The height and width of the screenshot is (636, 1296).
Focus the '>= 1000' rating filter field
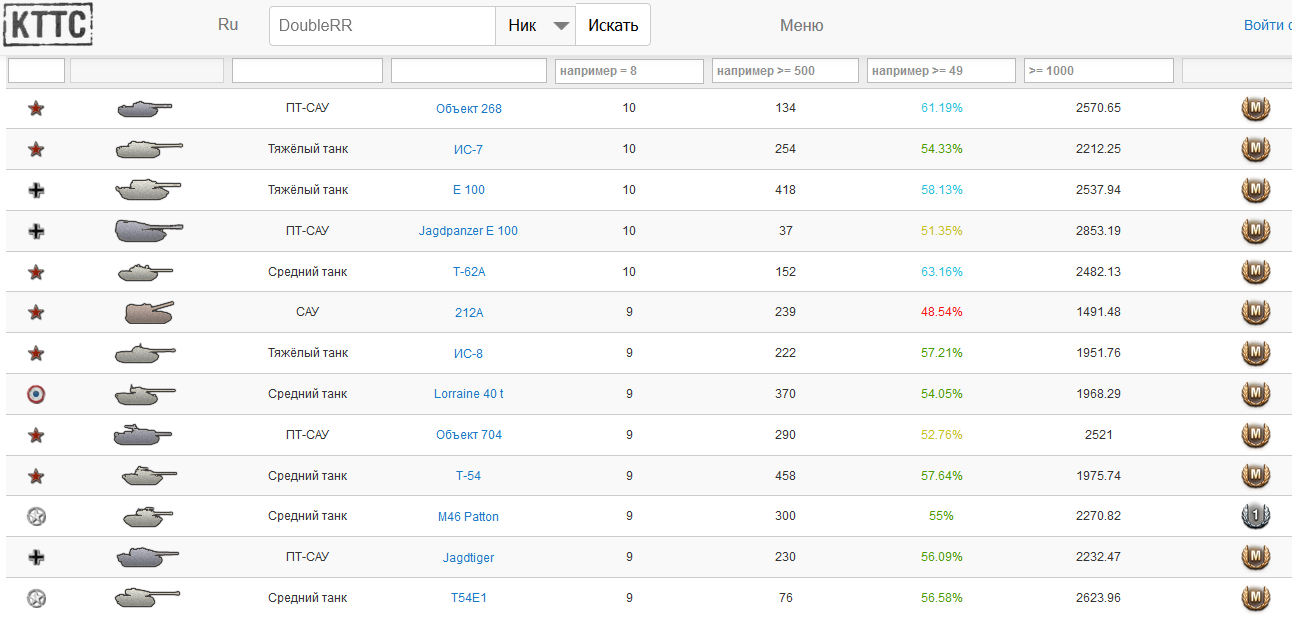(x=1098, y=70)
